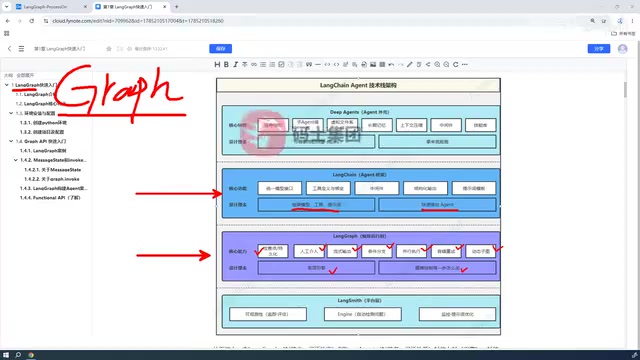Click the note title in the header
The width and height of the screenshot is (640, 360).
point(60,49)
